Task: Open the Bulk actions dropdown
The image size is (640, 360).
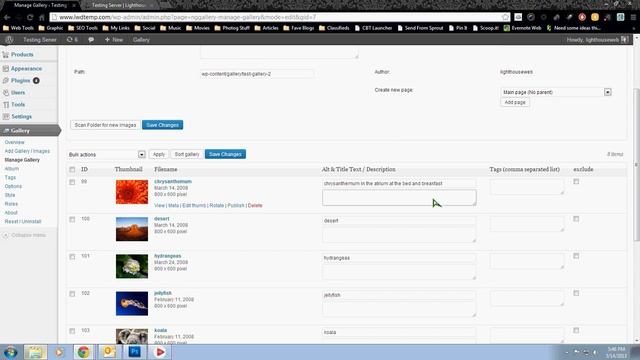Action: click(107, 155)
